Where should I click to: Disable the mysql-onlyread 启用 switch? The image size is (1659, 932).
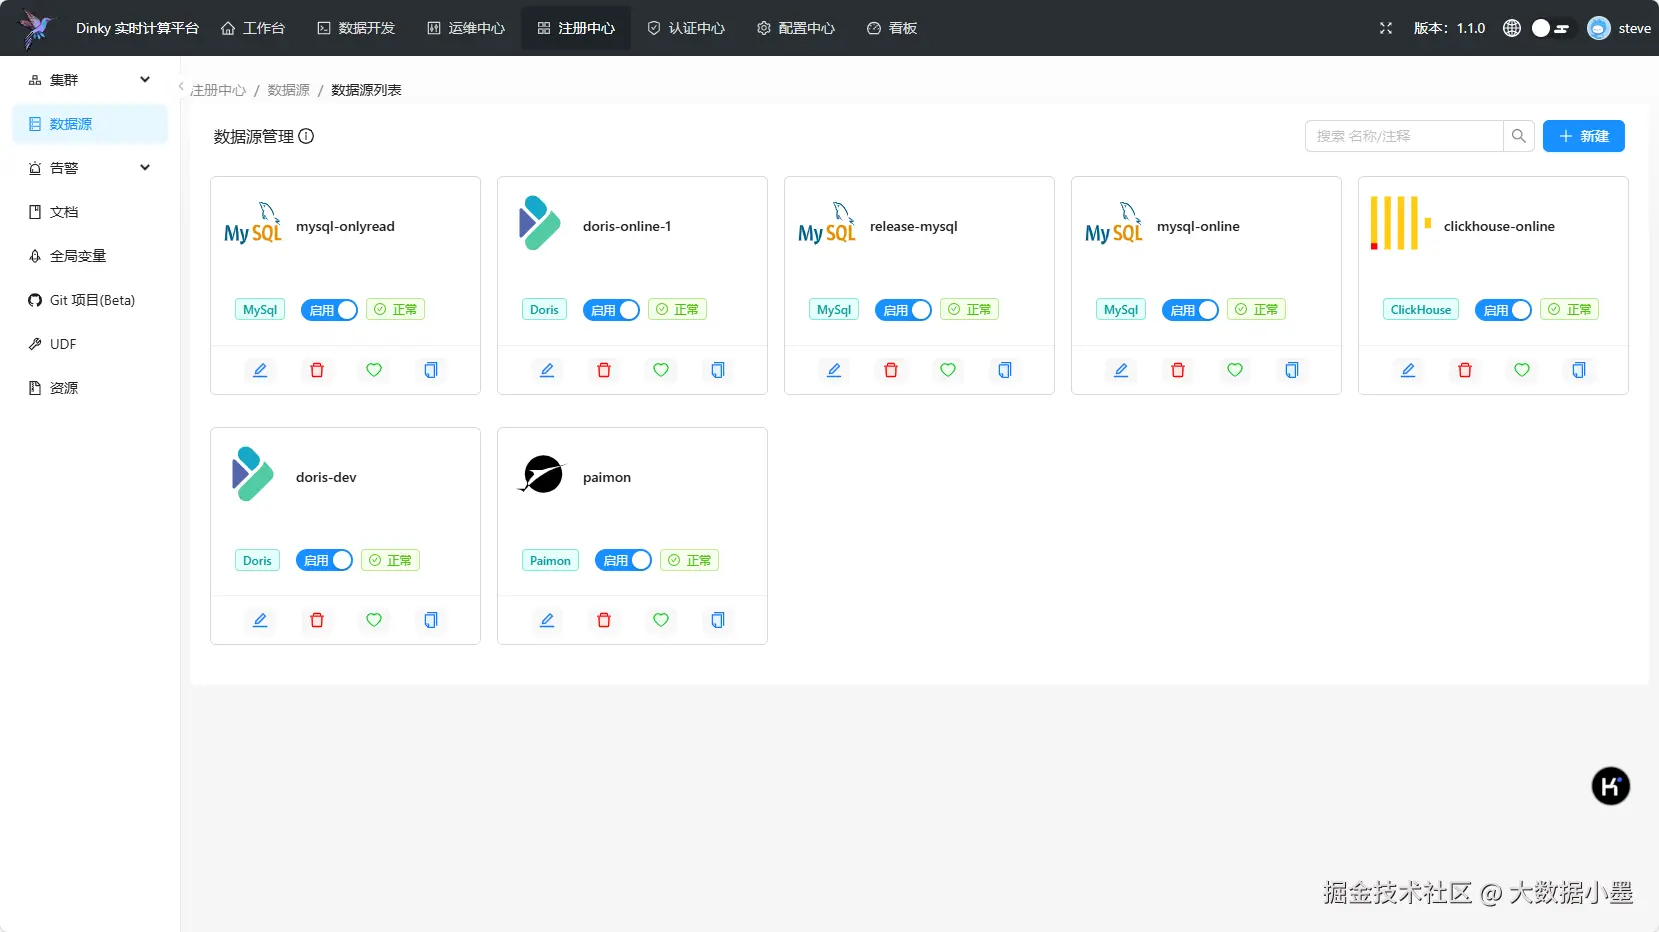coord(329,310)
